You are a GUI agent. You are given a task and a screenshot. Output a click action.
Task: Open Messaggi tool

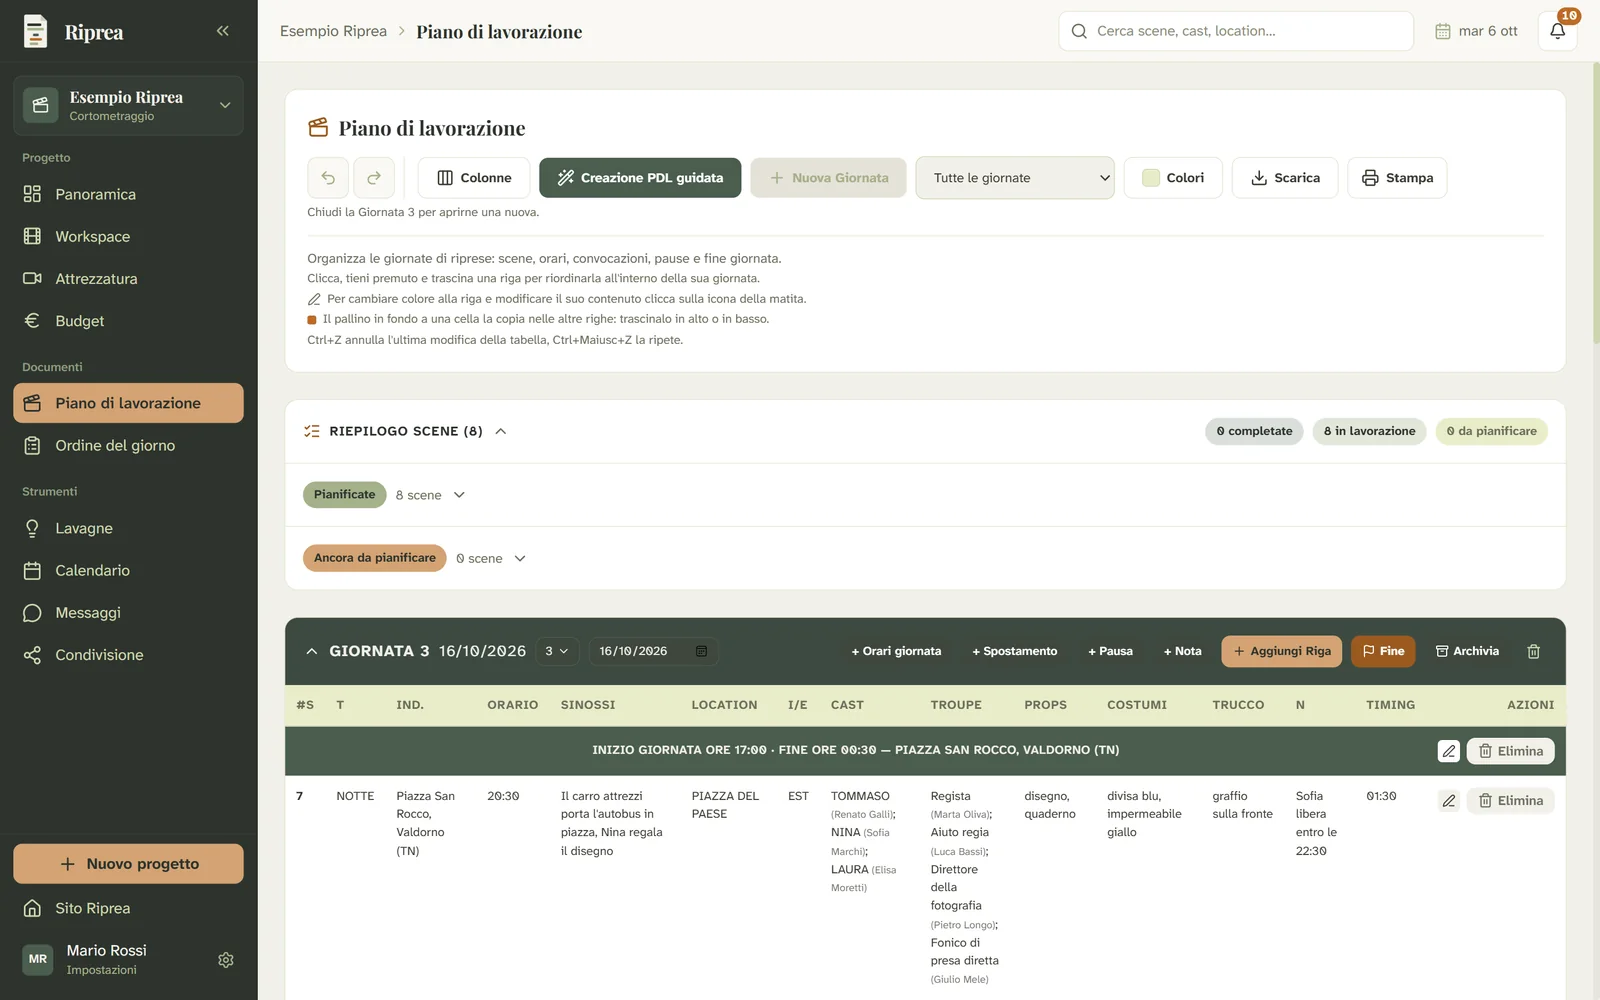pos(128,612)
